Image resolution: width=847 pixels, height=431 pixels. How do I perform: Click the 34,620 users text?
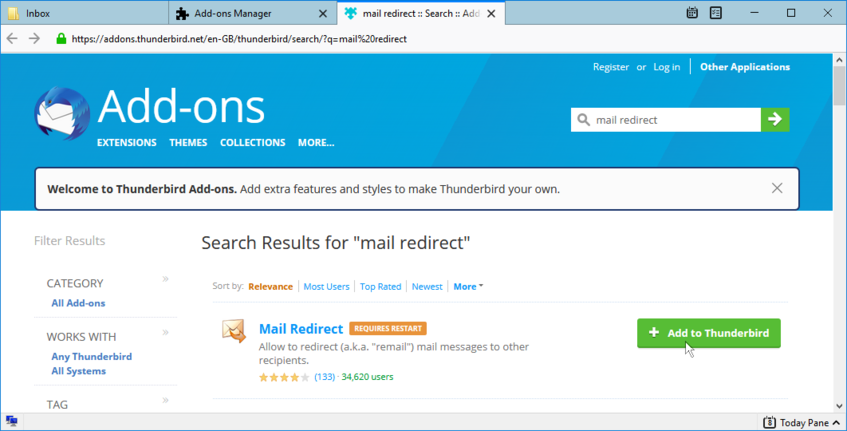point(367,376)
